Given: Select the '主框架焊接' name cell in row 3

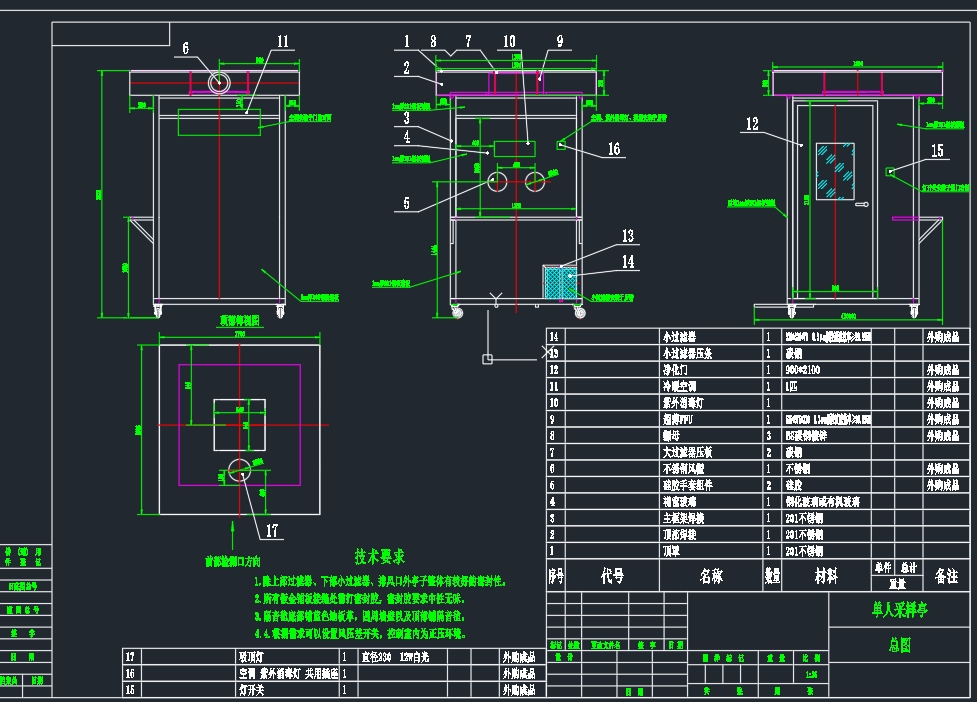Looking at the screenshot, I should (x=683, y=518).
